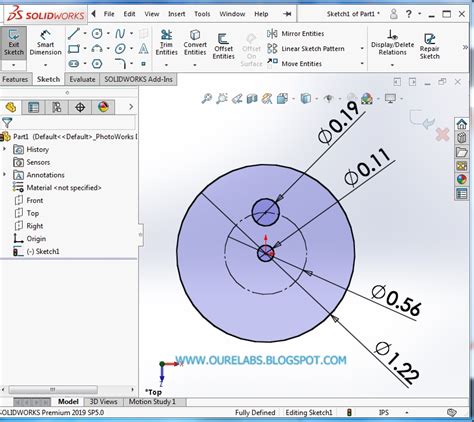
Task: Select the Sketch Text tool
Action: click(143, 49)
